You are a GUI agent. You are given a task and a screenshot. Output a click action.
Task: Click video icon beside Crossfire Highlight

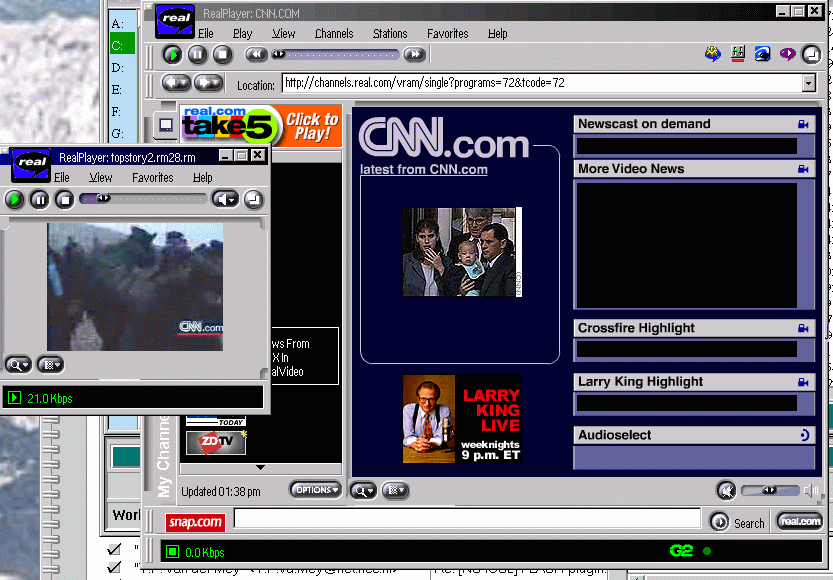tap(803, 328)
